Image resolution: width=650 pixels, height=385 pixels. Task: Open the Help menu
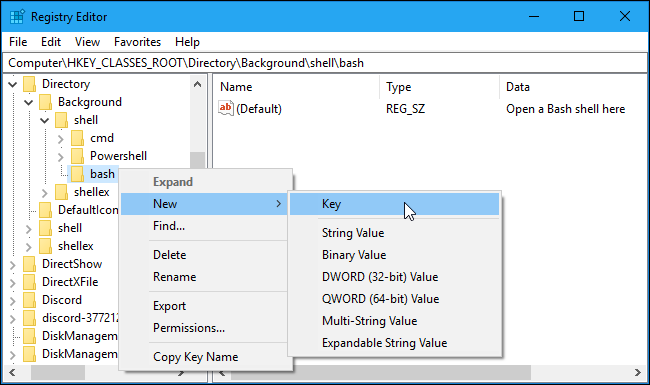point(187,42)
